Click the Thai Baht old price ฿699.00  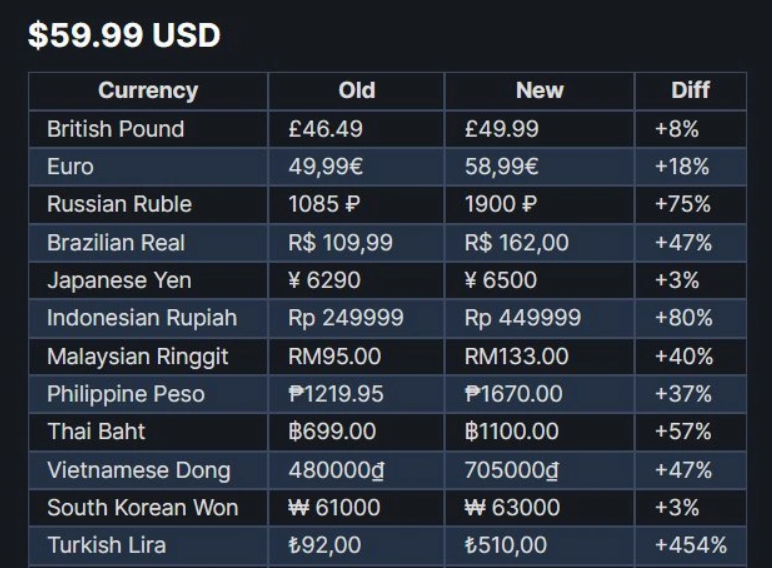coord(332,432)
